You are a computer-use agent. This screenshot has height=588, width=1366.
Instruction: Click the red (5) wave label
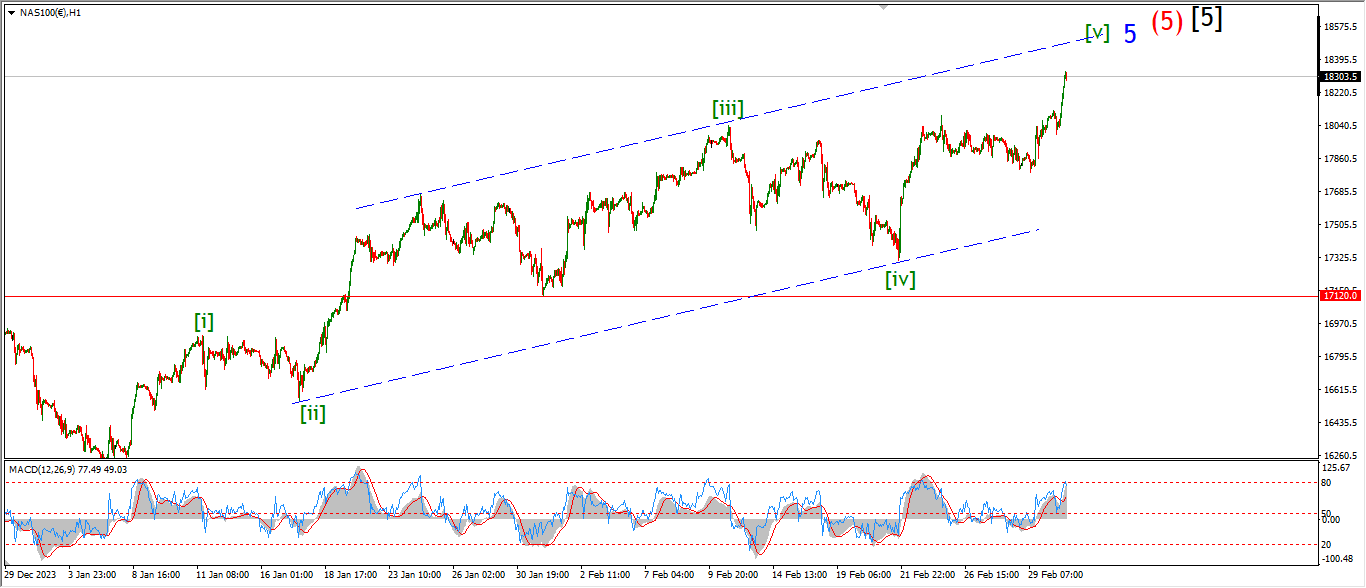pos(1167,22)
